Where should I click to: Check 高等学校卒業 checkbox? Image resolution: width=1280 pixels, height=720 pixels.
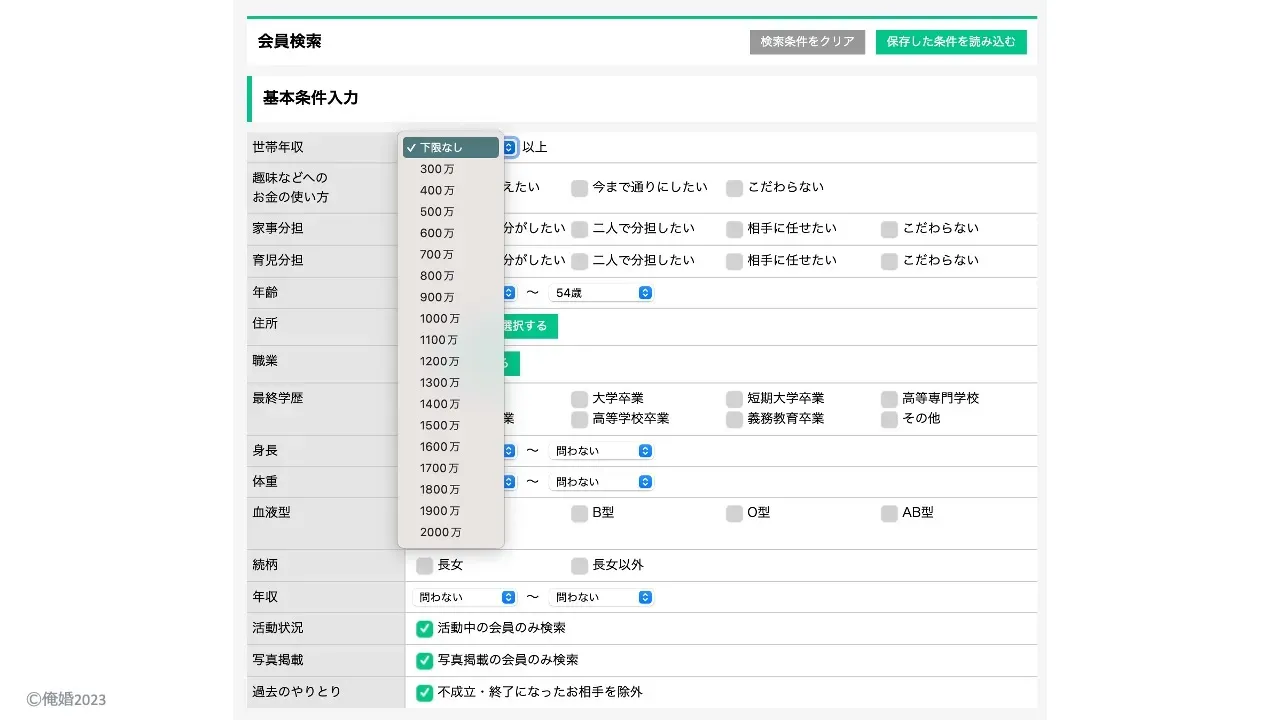tap(580, 419)
